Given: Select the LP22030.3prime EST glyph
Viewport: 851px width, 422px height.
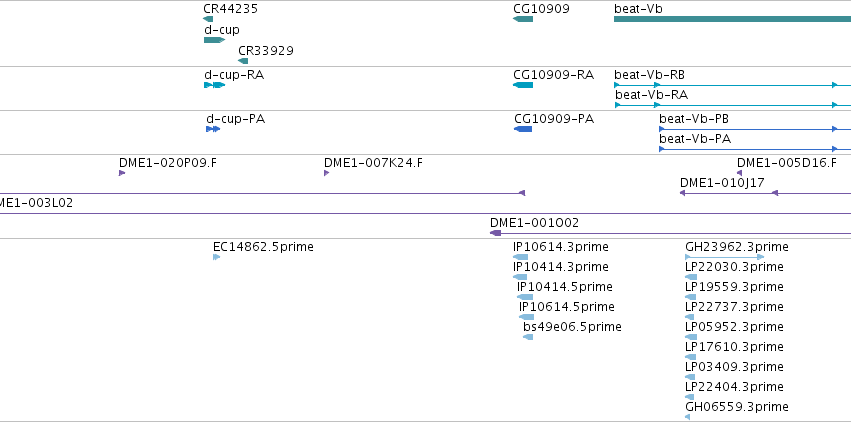Looking at the screenshot, I should (691, 277).
